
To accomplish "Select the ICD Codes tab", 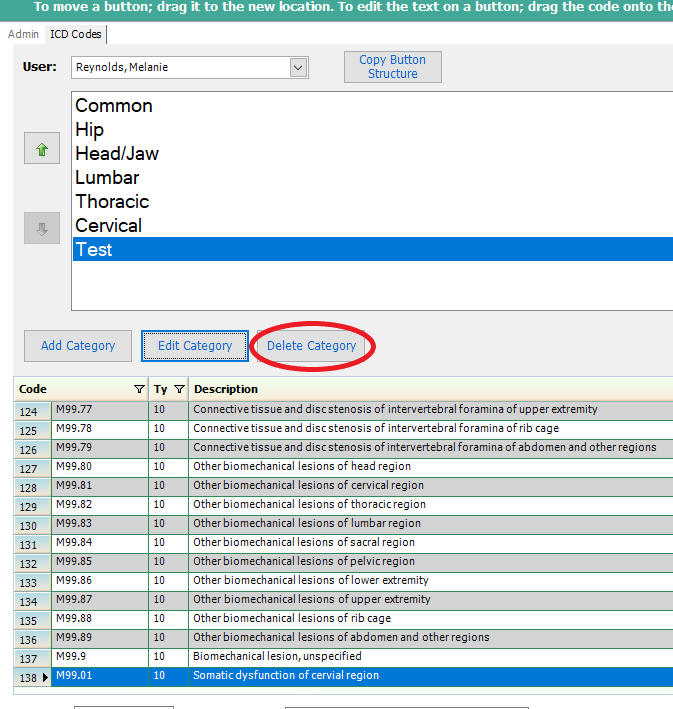I will (76, 34).
